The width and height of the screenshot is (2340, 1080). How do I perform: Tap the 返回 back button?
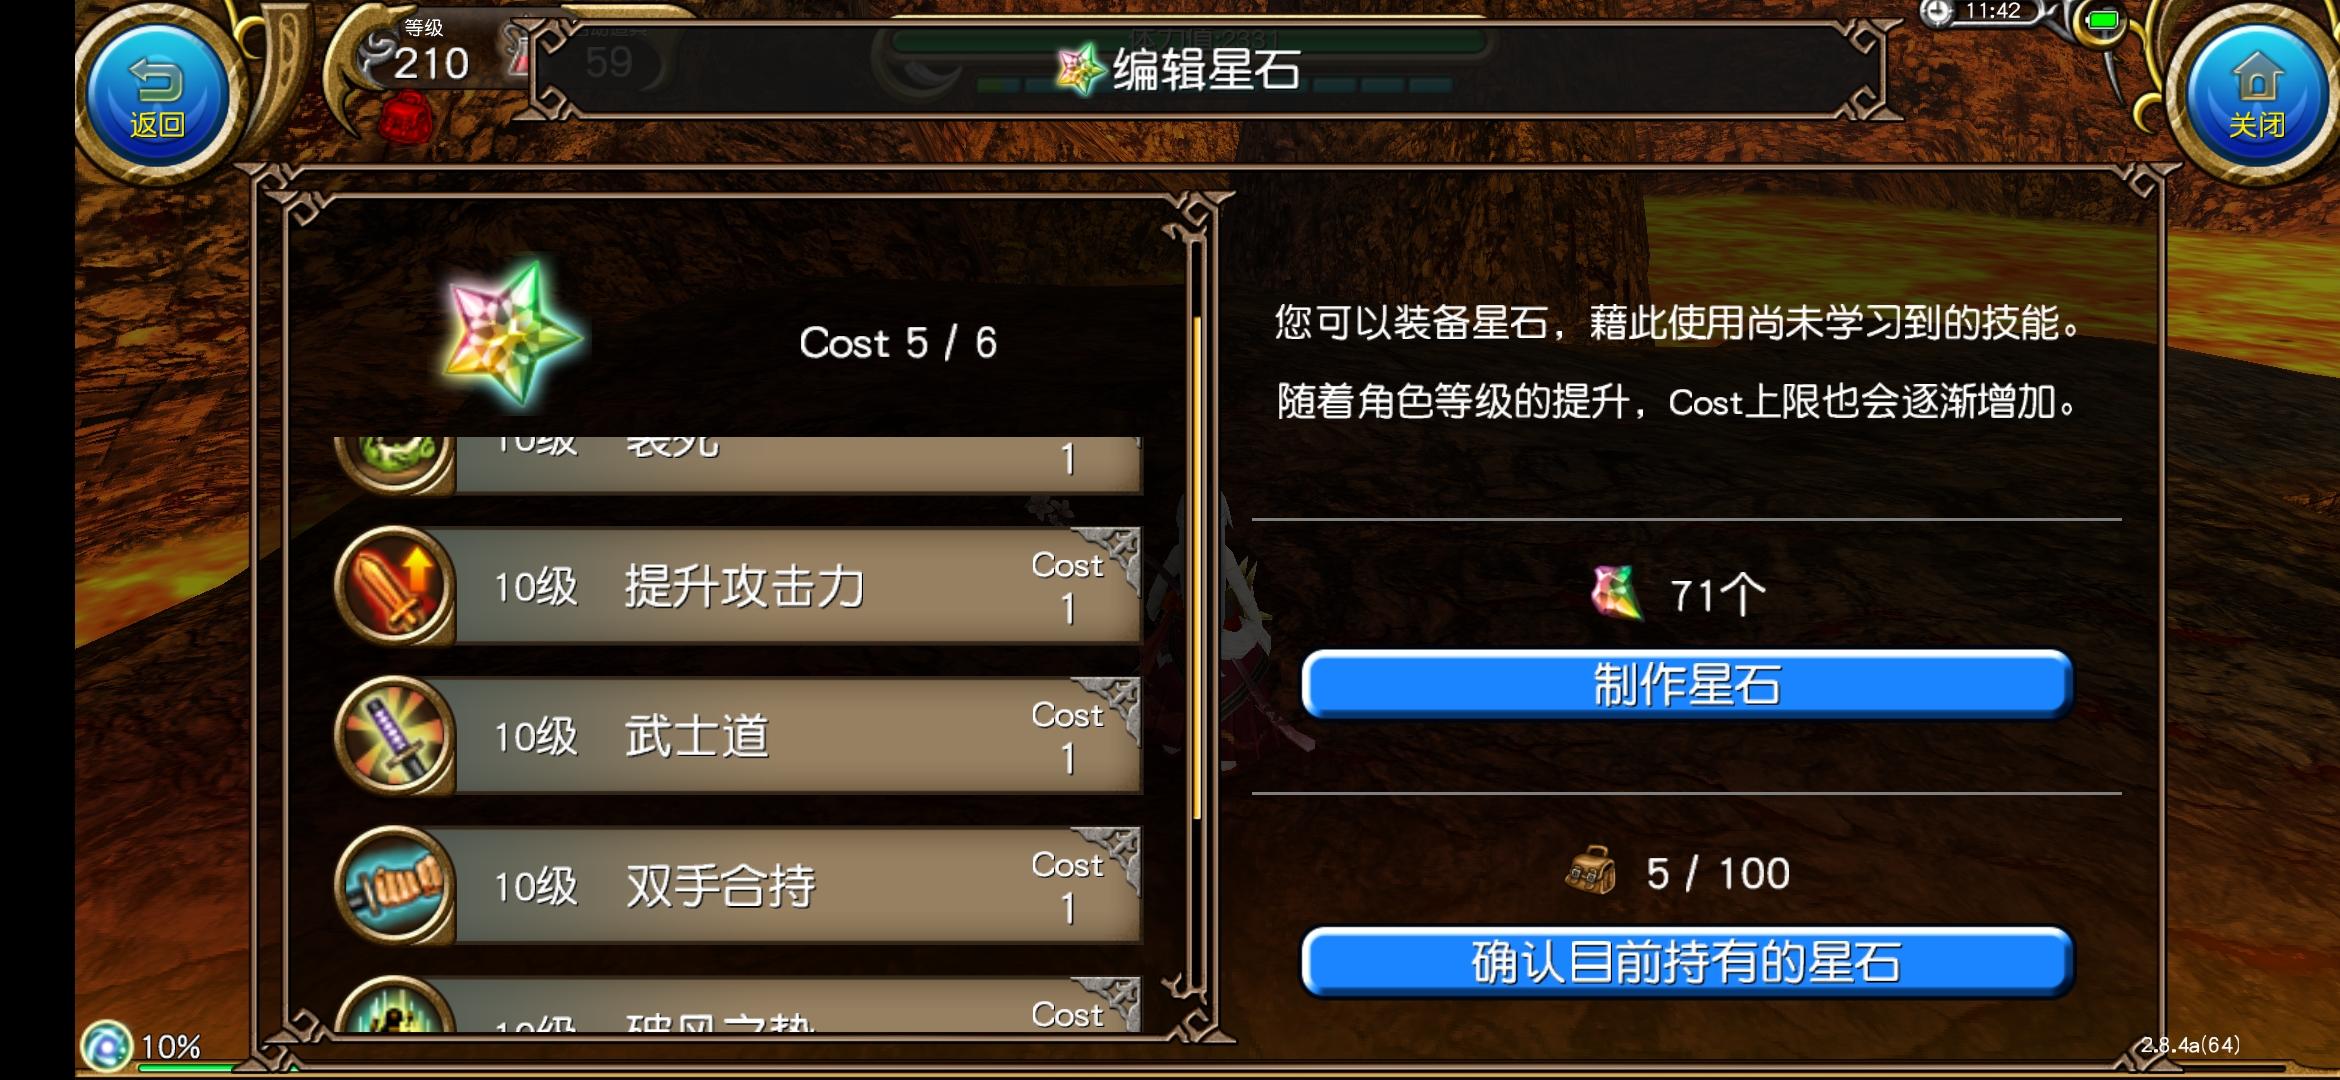(x=158, y=97)
